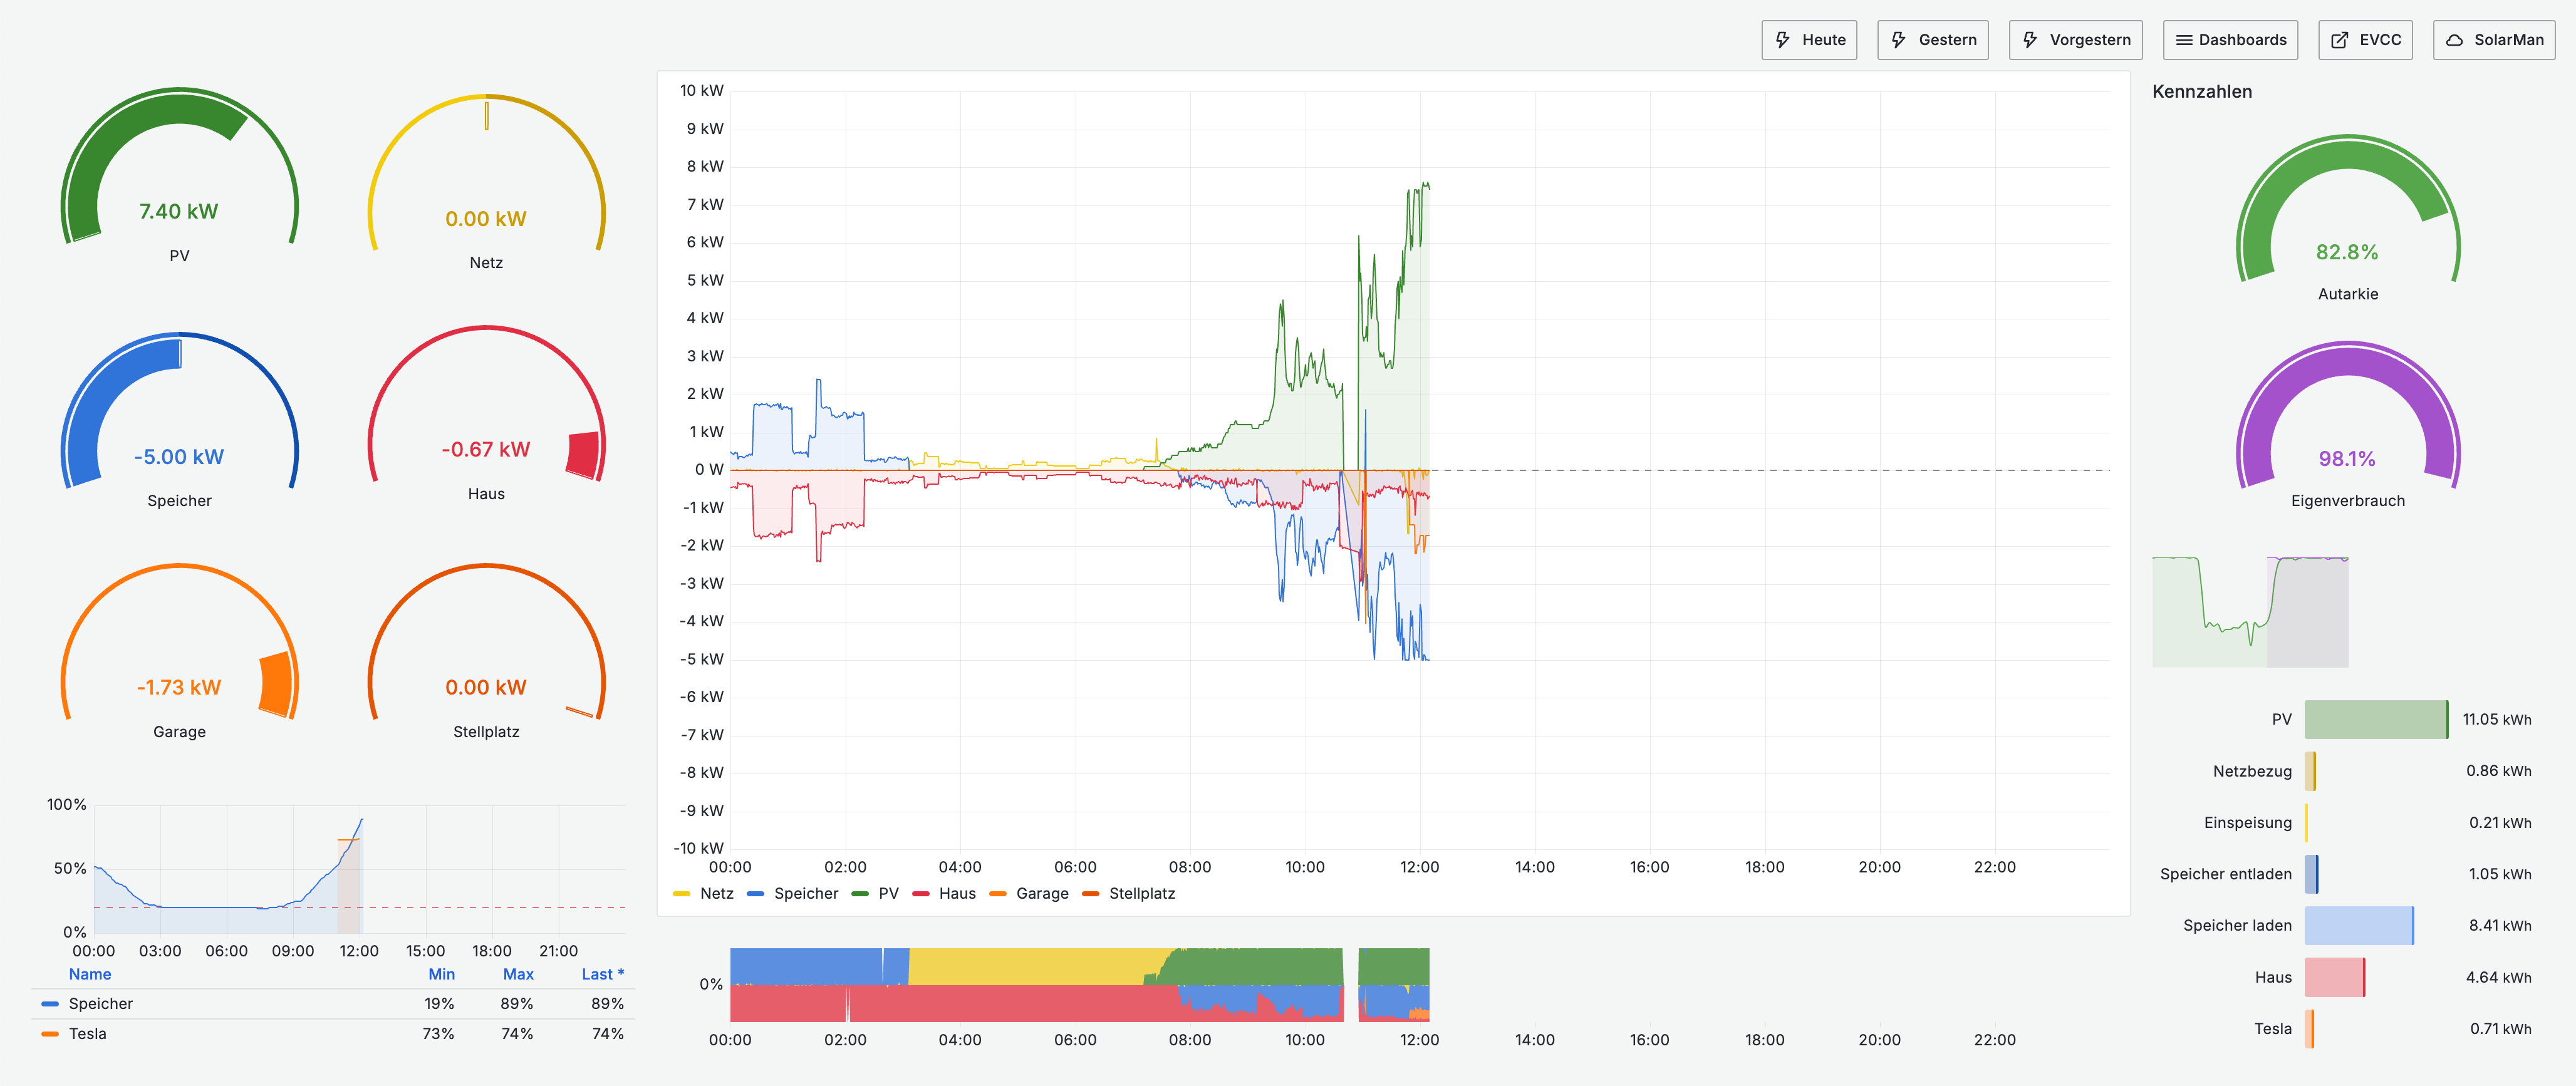Sort table by Name column header

[90, 974]
